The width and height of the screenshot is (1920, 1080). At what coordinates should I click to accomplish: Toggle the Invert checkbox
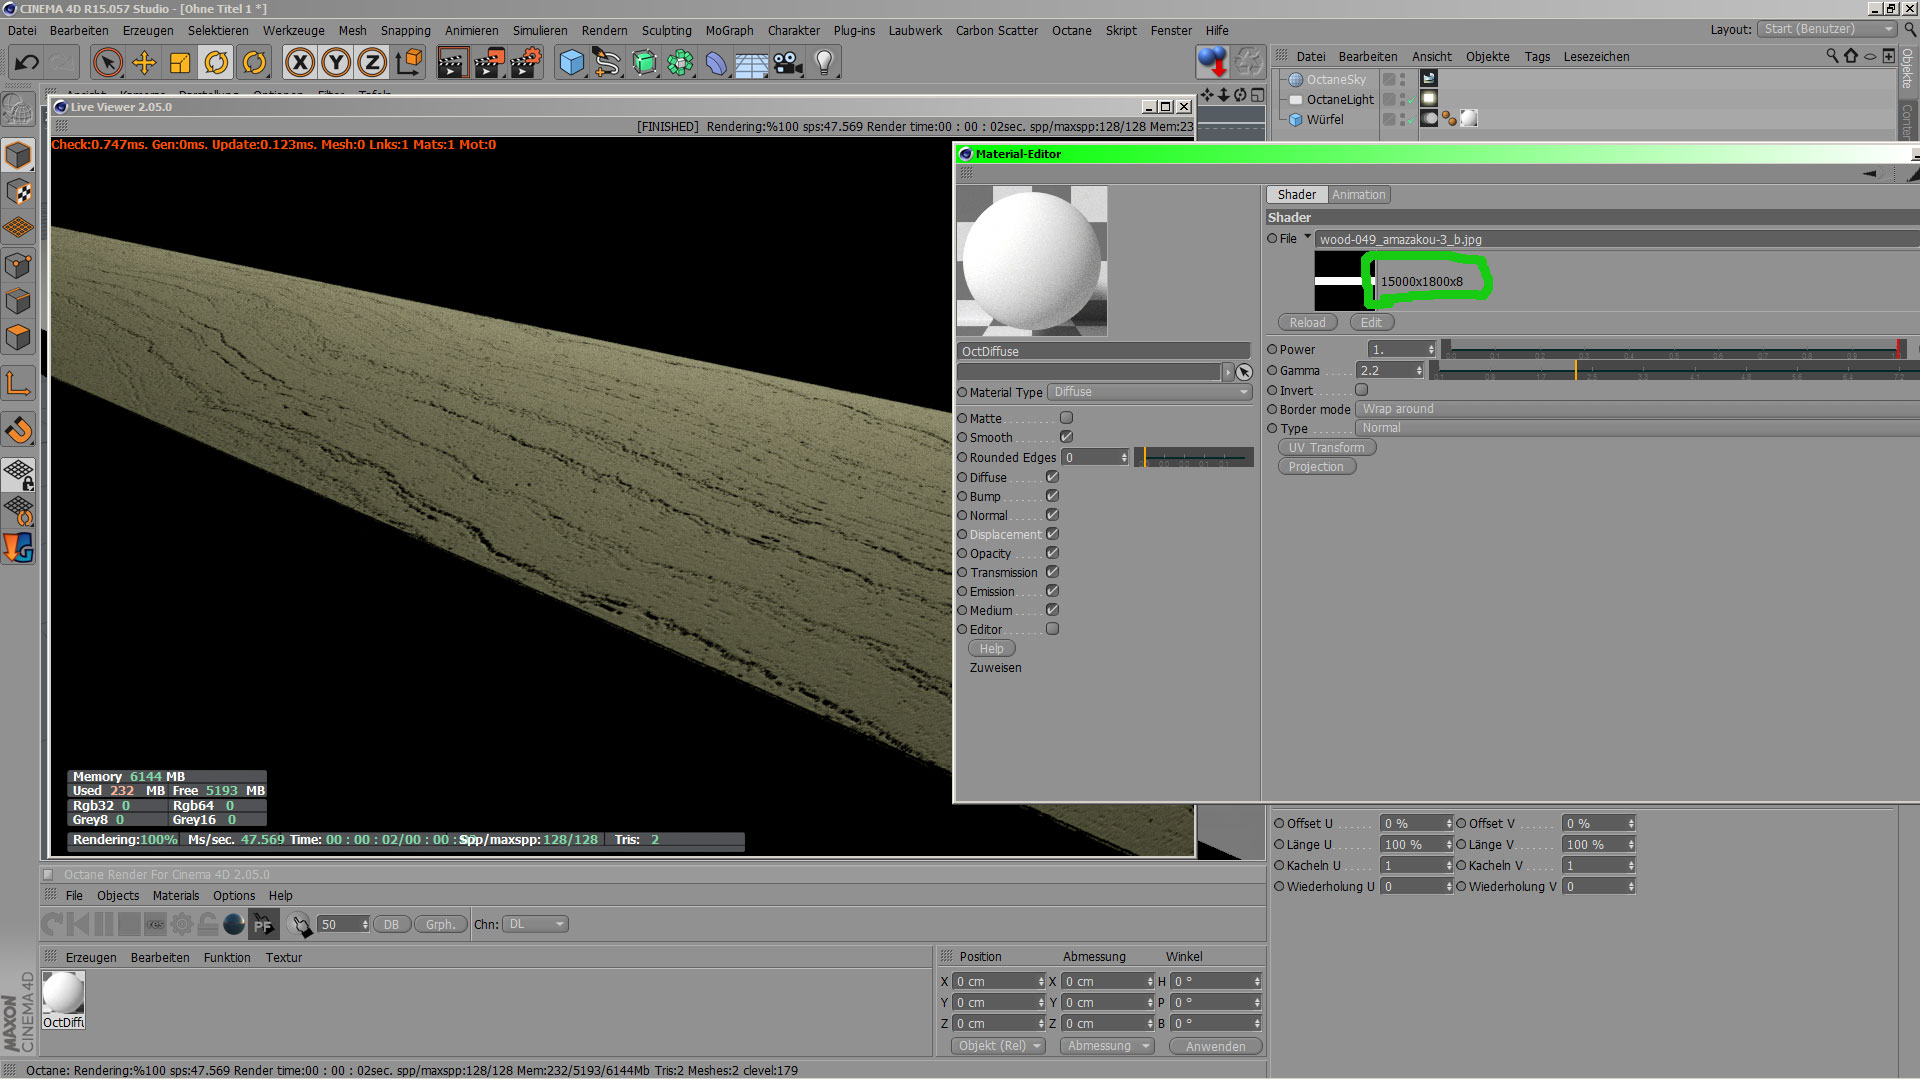click(x=1361, y=390)
